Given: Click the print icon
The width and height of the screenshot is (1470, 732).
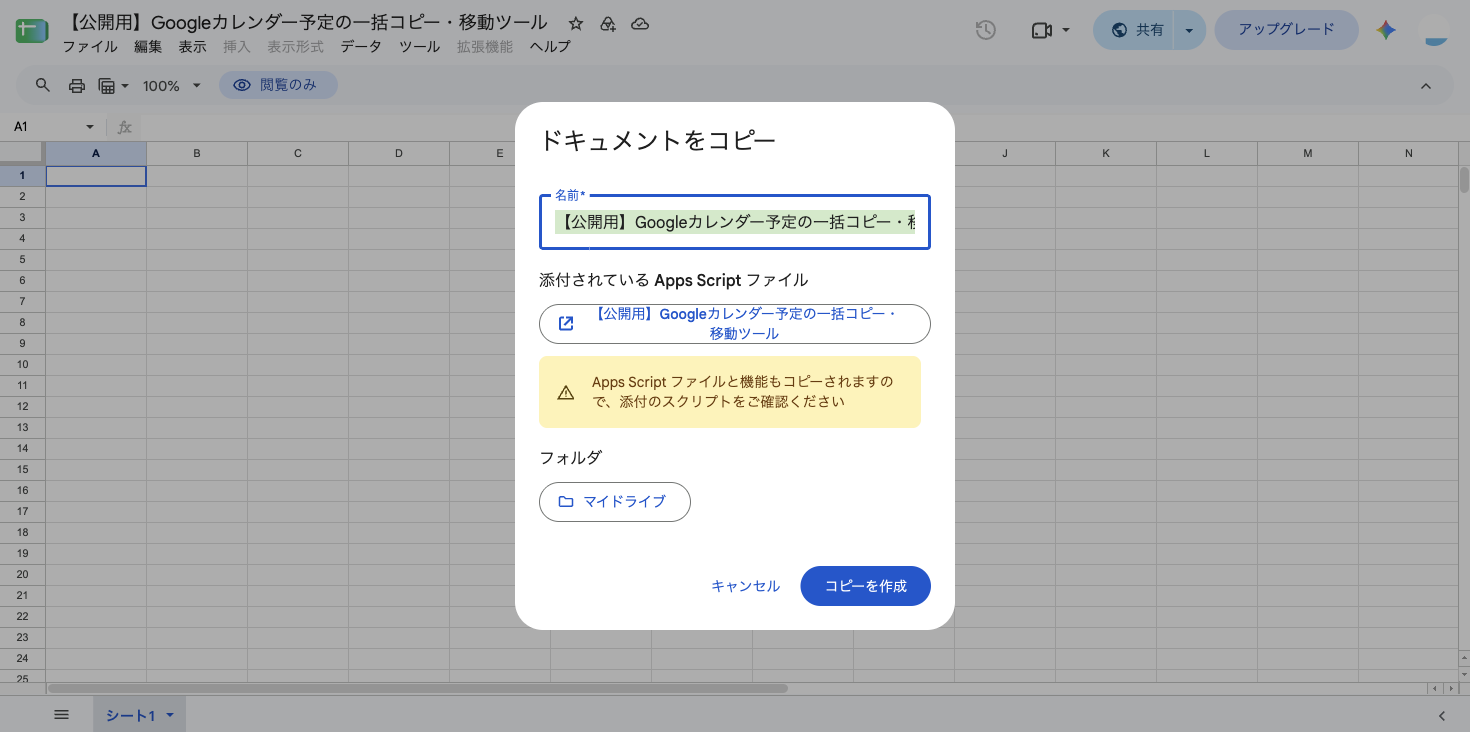Looking at the screenshot, I should 77,86.
